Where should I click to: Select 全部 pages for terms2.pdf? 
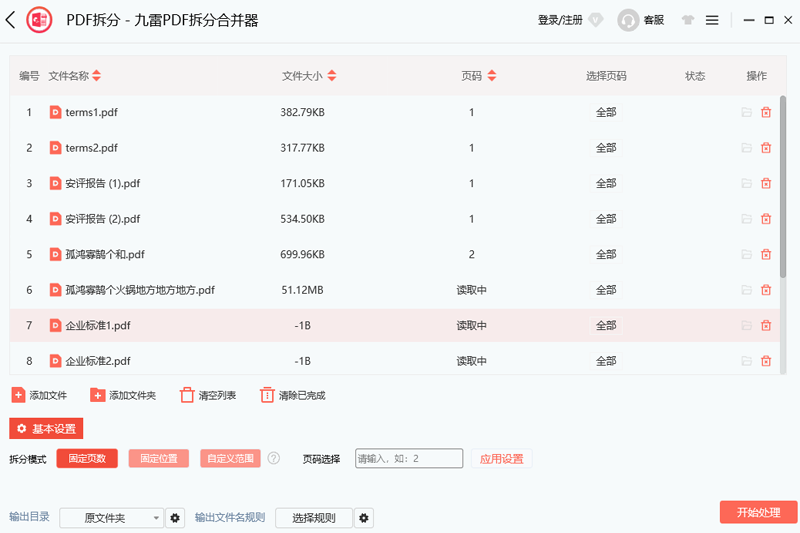(606, 148)
